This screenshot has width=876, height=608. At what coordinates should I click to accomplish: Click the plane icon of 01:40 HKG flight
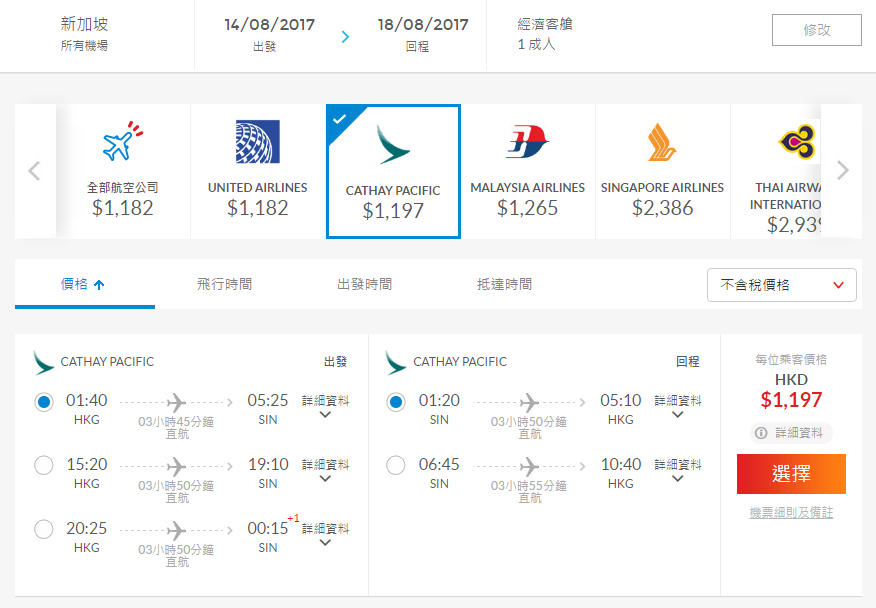pos(176,402)
